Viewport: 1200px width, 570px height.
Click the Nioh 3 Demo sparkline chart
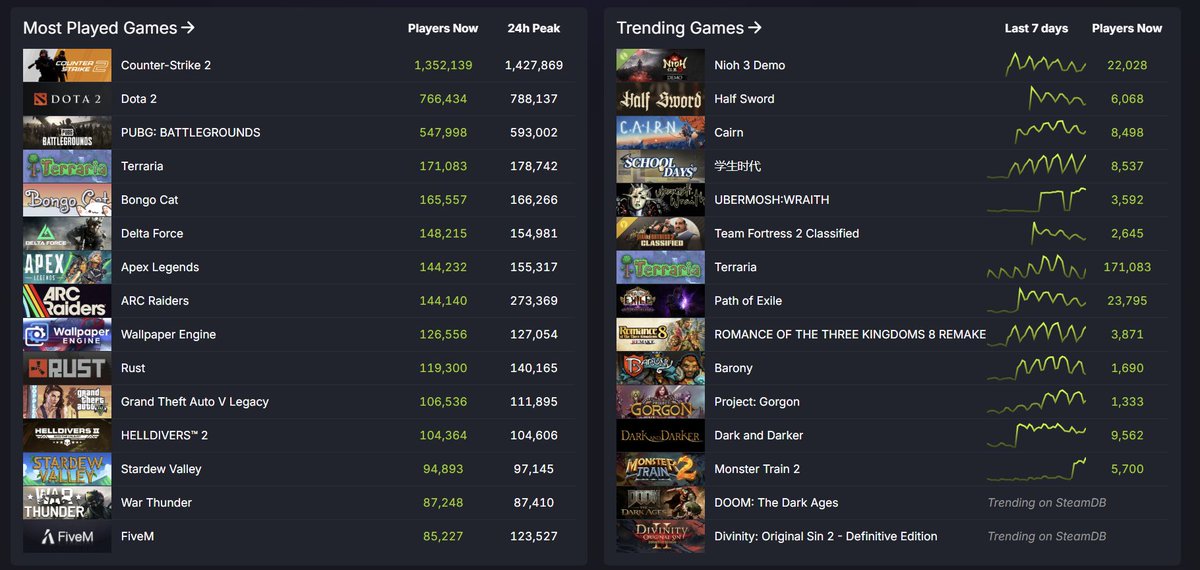tap(1045, 65)
